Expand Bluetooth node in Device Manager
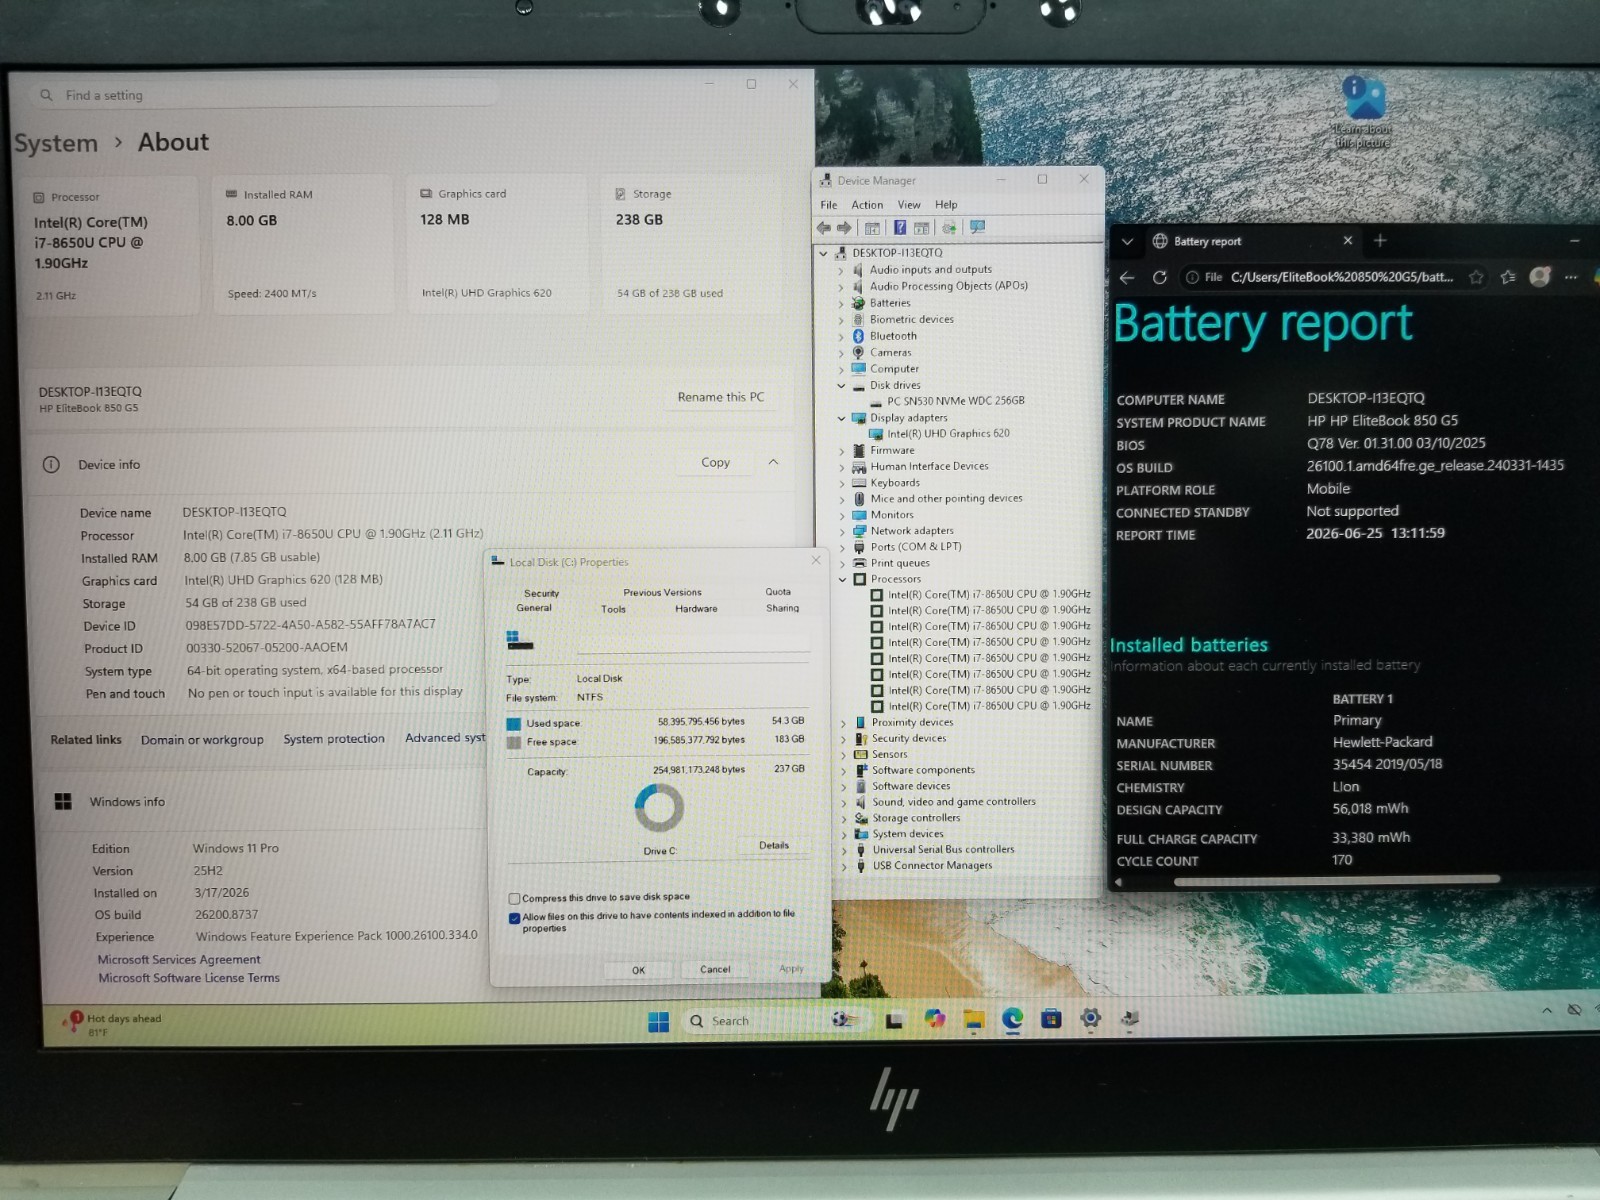The width and height of the screenshot is (1600, 1200). (841, 336)
